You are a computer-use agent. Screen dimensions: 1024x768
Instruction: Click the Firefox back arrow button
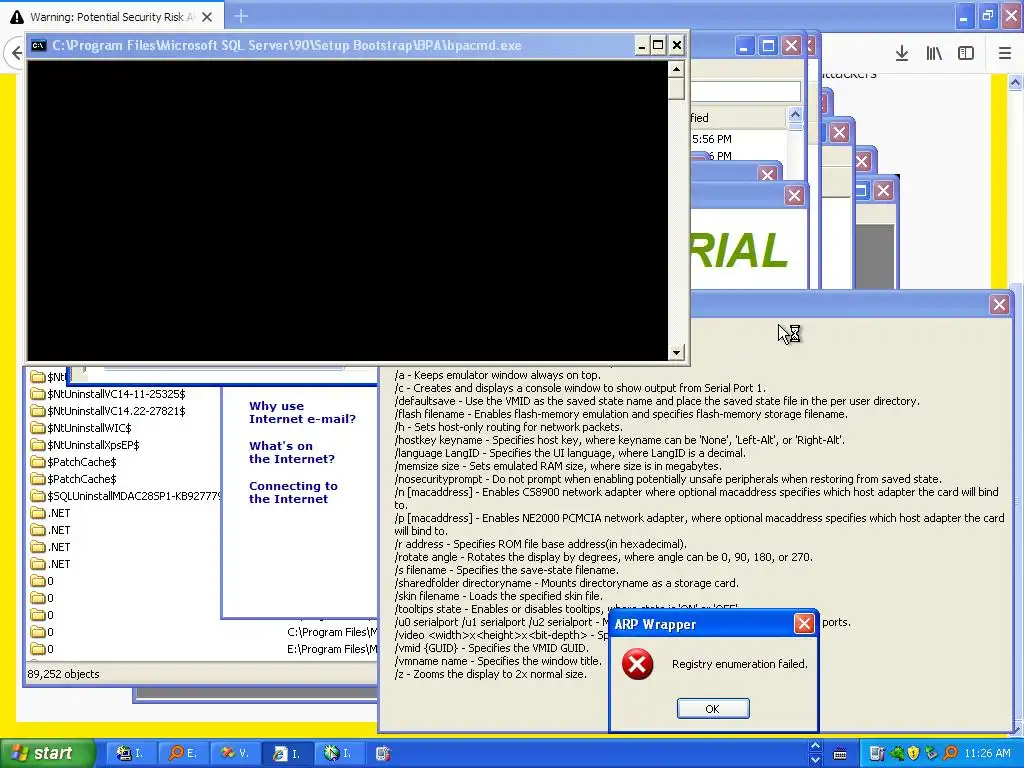[x=16, y=53]
